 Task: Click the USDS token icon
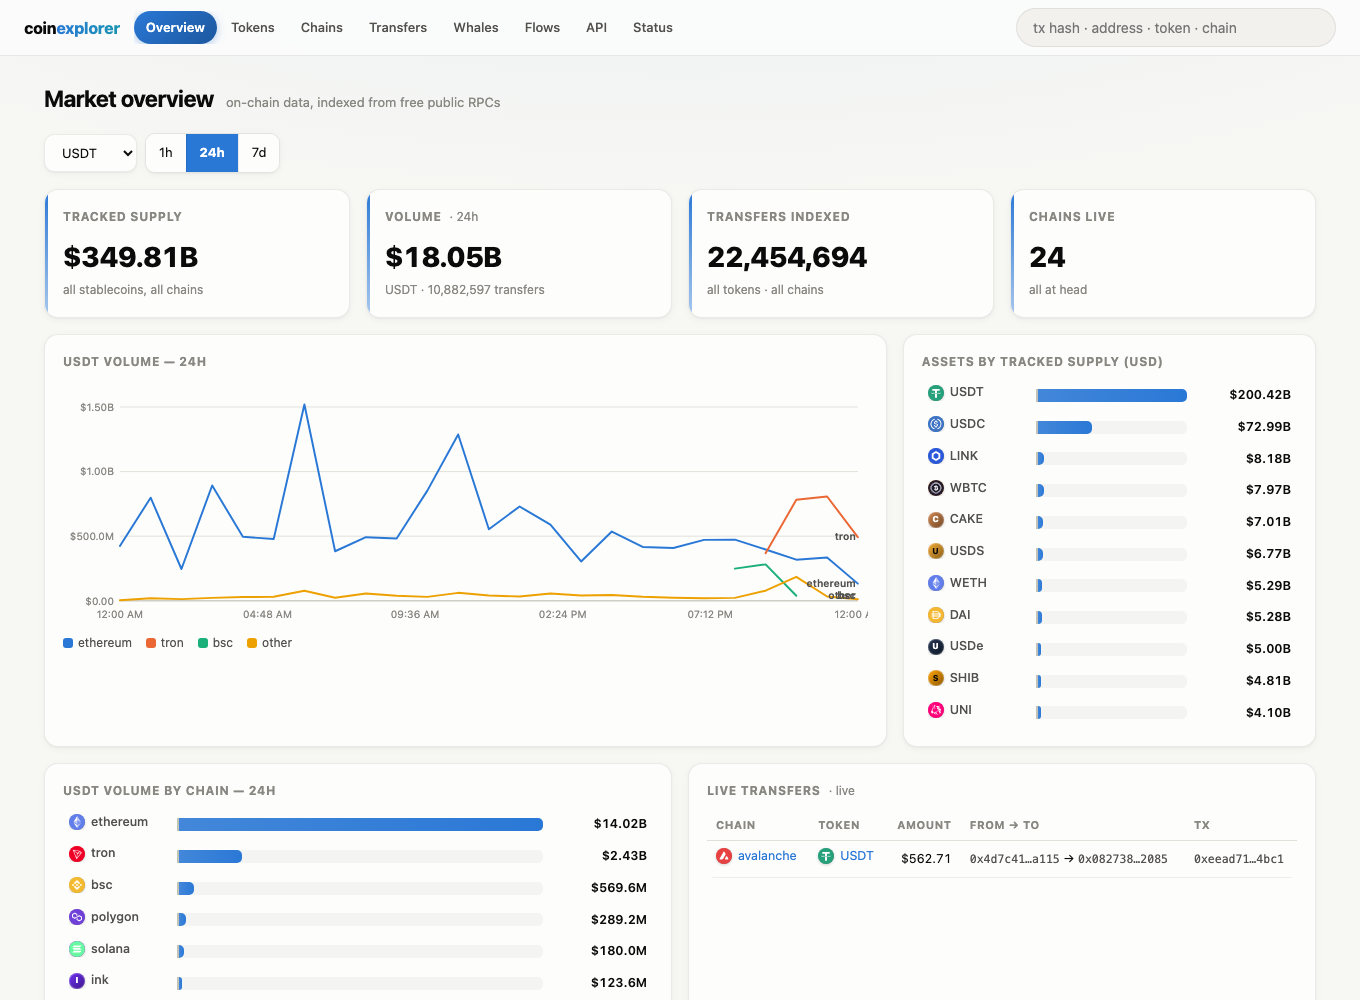click(936, 551)
